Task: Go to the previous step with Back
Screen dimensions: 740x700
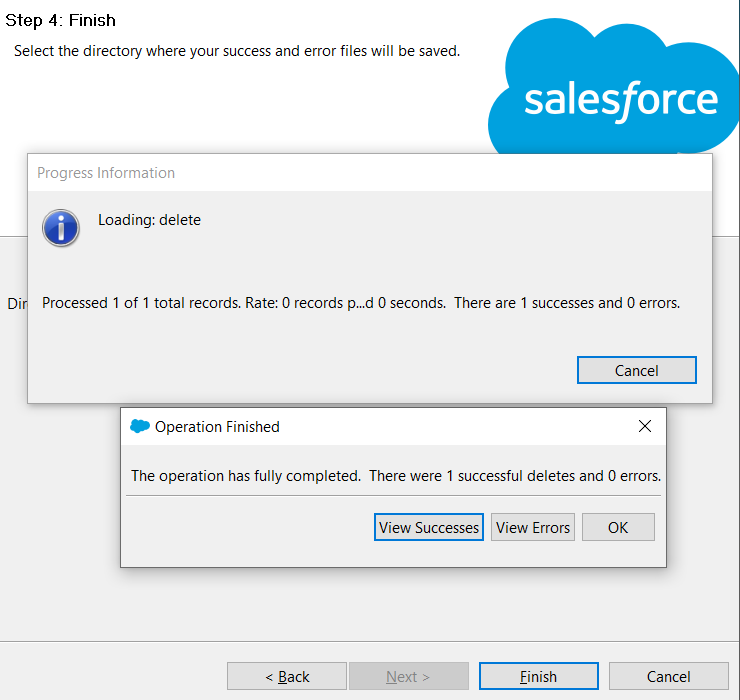Action: (287, 676)
